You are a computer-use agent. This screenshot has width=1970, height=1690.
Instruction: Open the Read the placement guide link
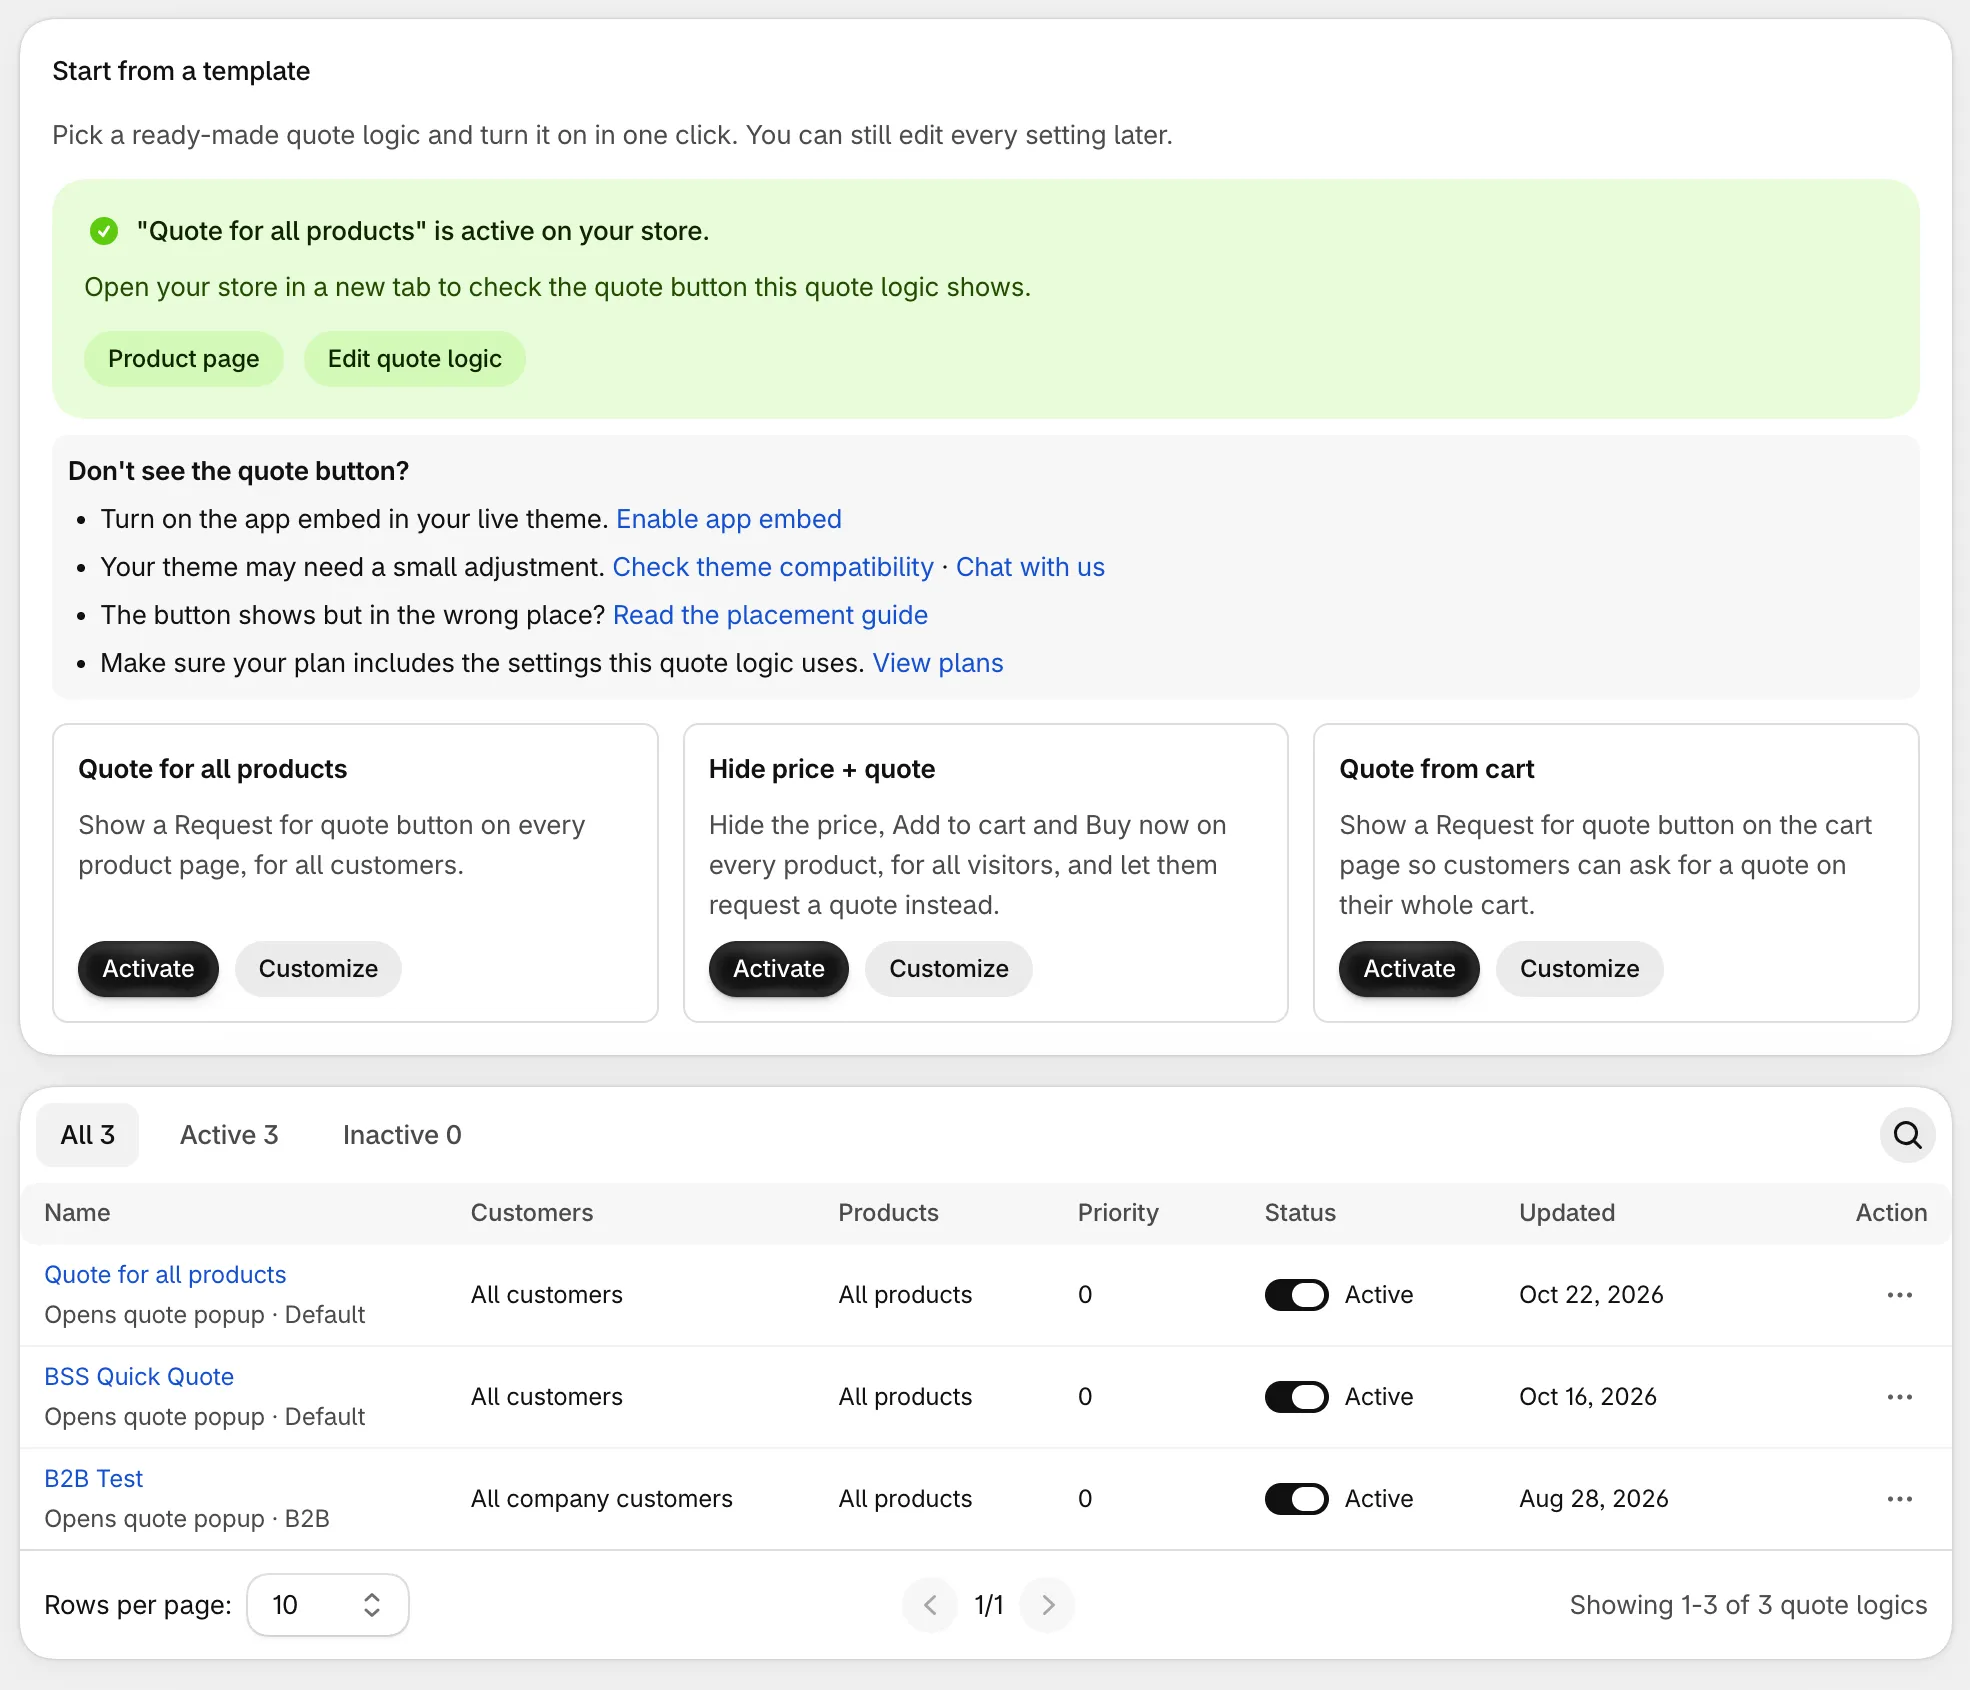(770, 615)
